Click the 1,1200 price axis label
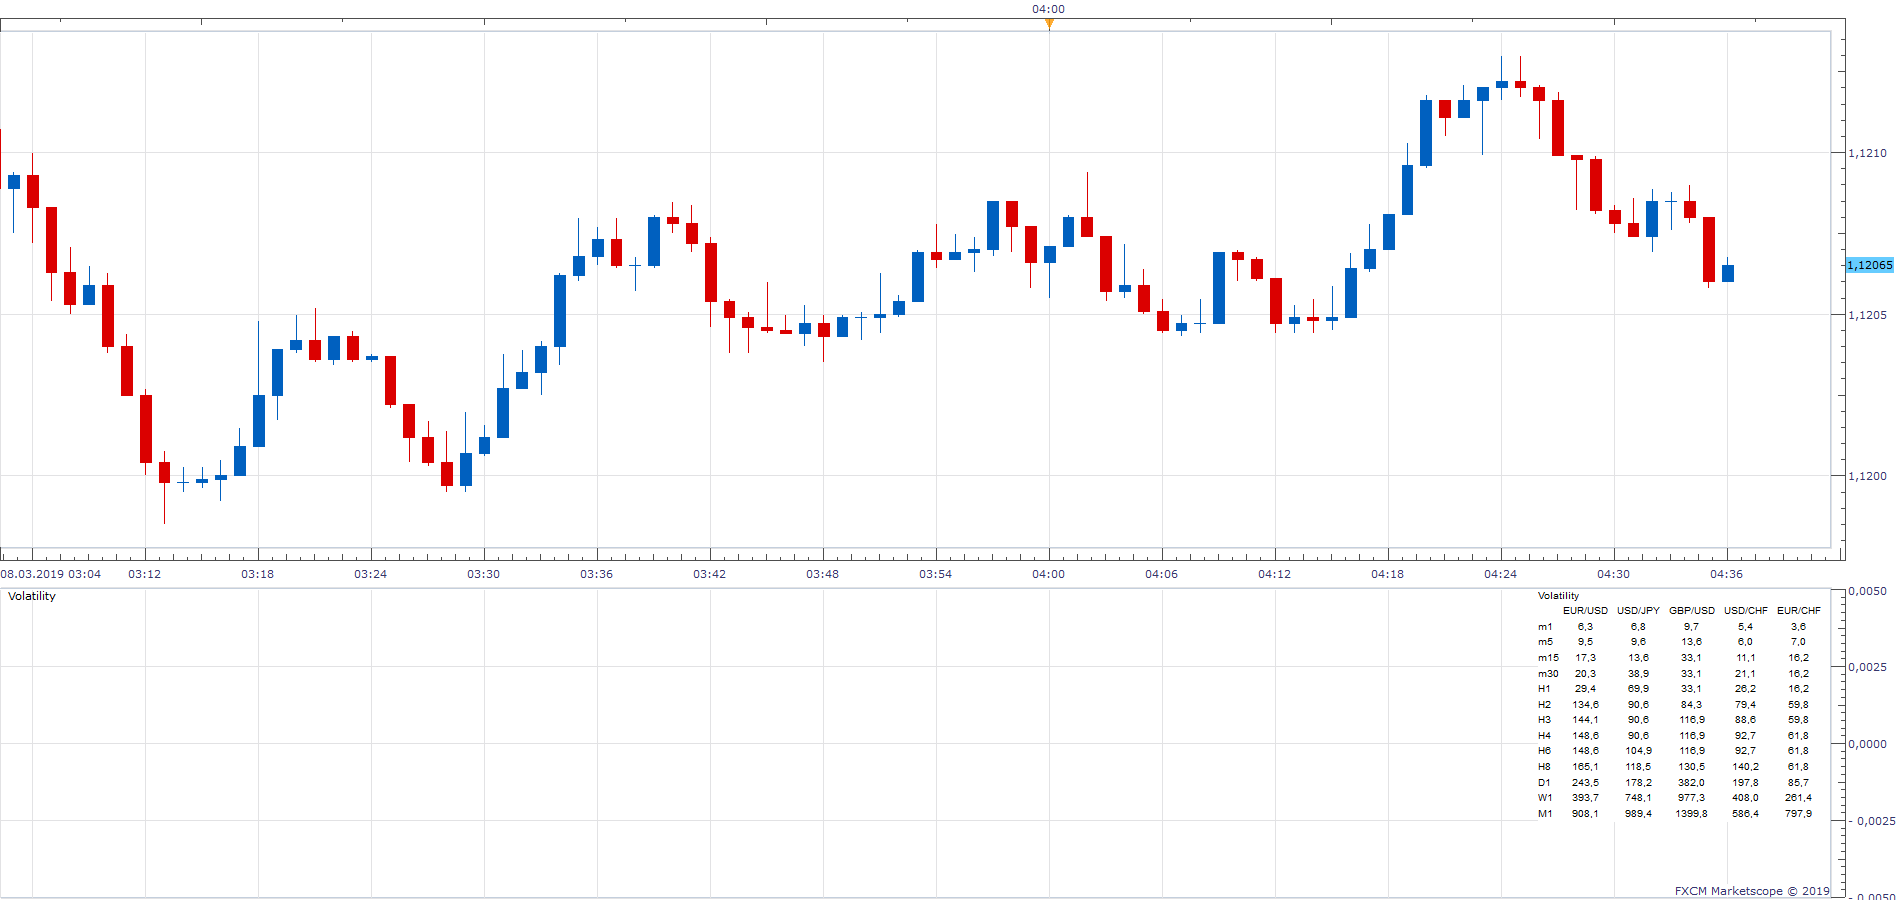This screenshot has width=1903, height=900. [x=1868, y=476]
